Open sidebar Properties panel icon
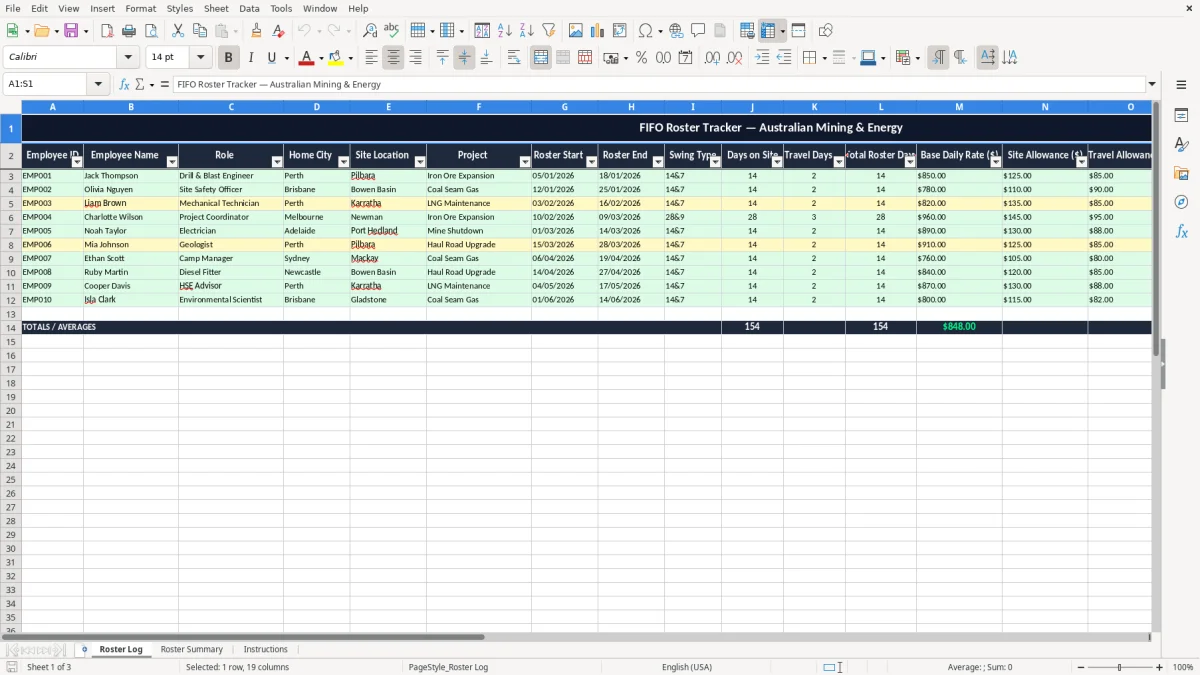The width and height of the screenshot is (1200, 675). click(x=1181, y=116)
